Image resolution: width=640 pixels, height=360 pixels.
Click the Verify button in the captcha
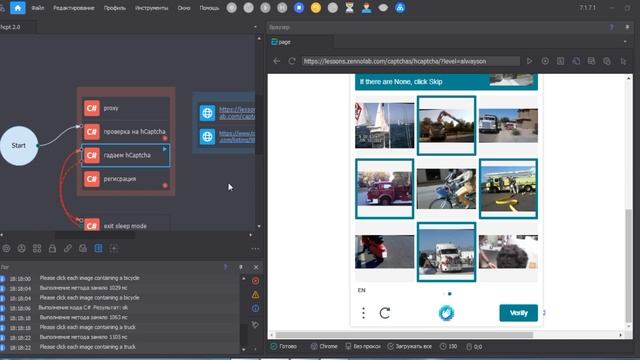click(518, 313)
